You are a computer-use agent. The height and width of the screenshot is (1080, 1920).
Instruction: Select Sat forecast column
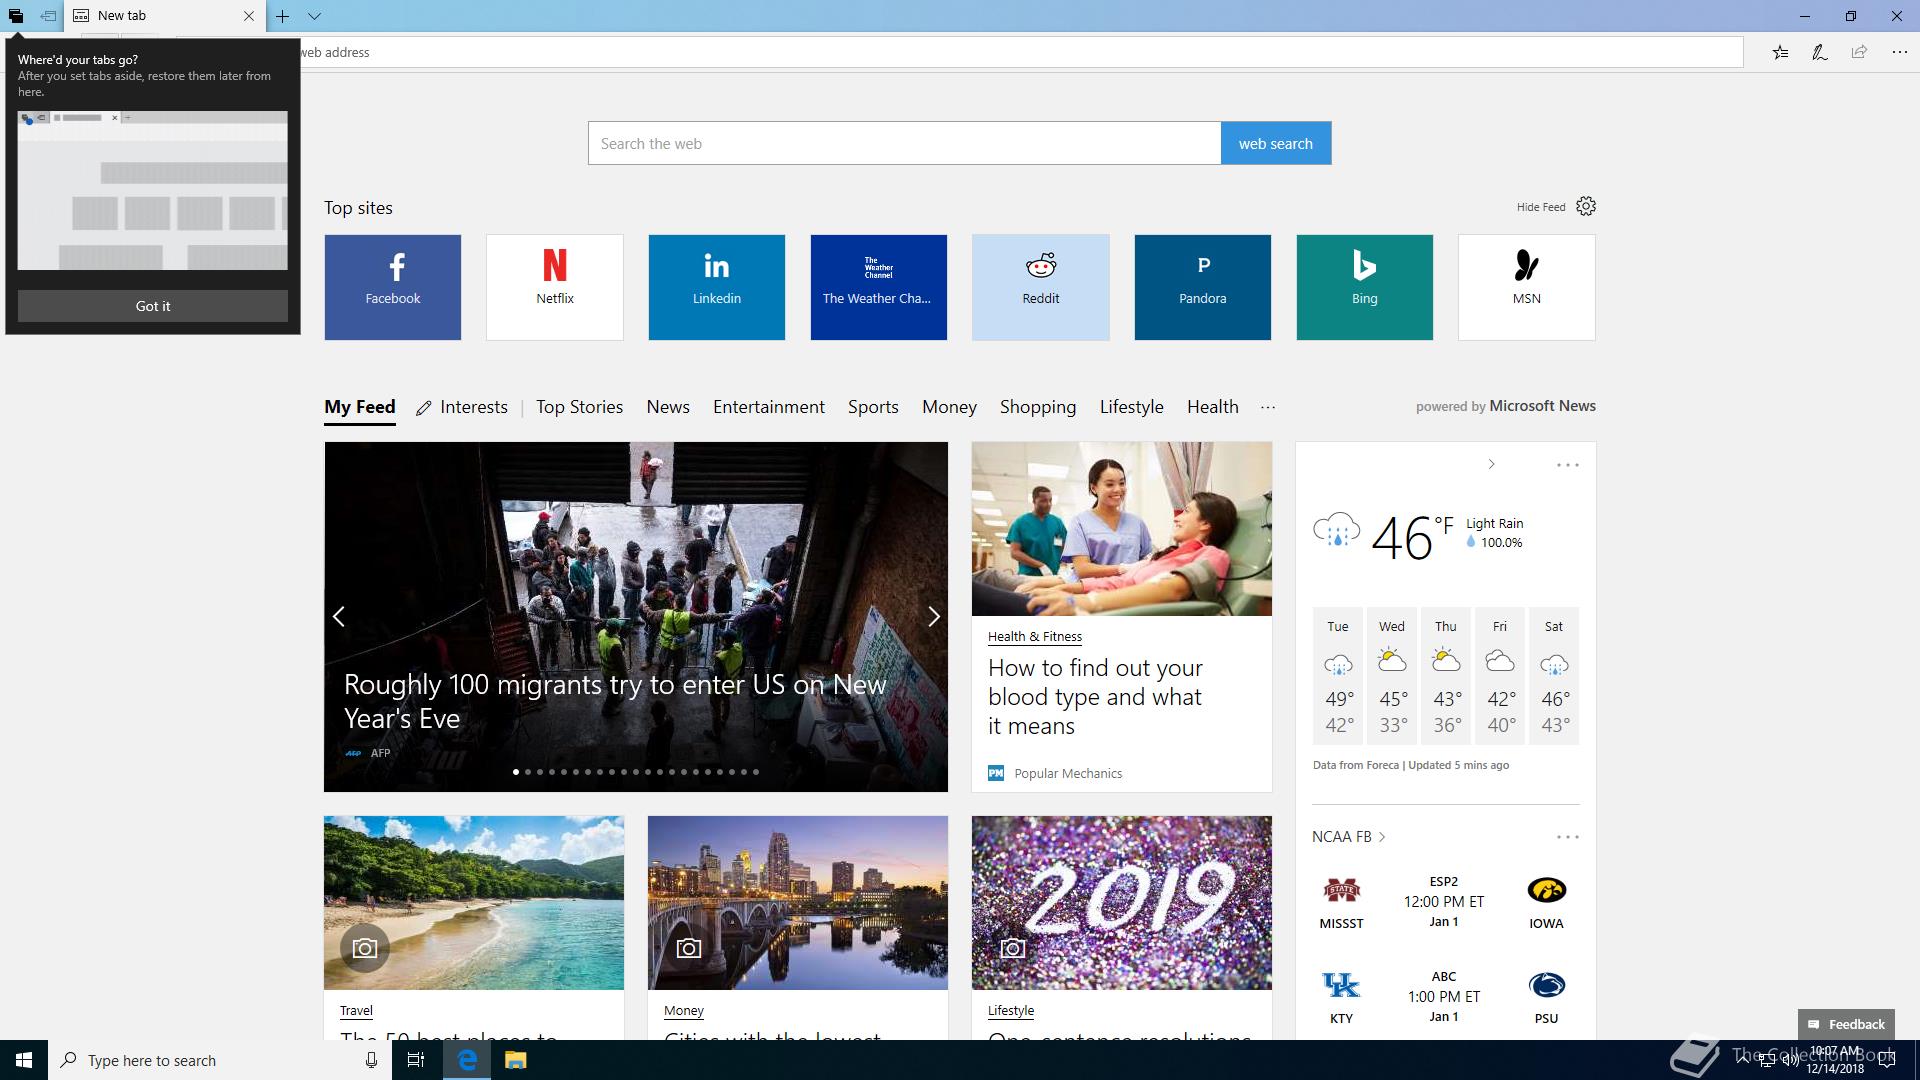[x=1554, y=676]
